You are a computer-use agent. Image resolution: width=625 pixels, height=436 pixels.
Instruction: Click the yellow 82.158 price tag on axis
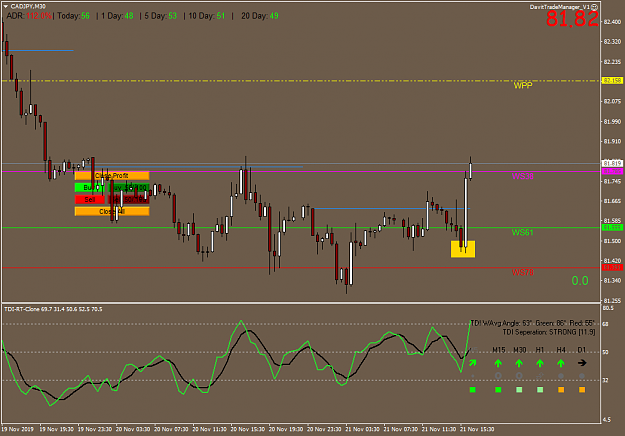click(612, 81)
